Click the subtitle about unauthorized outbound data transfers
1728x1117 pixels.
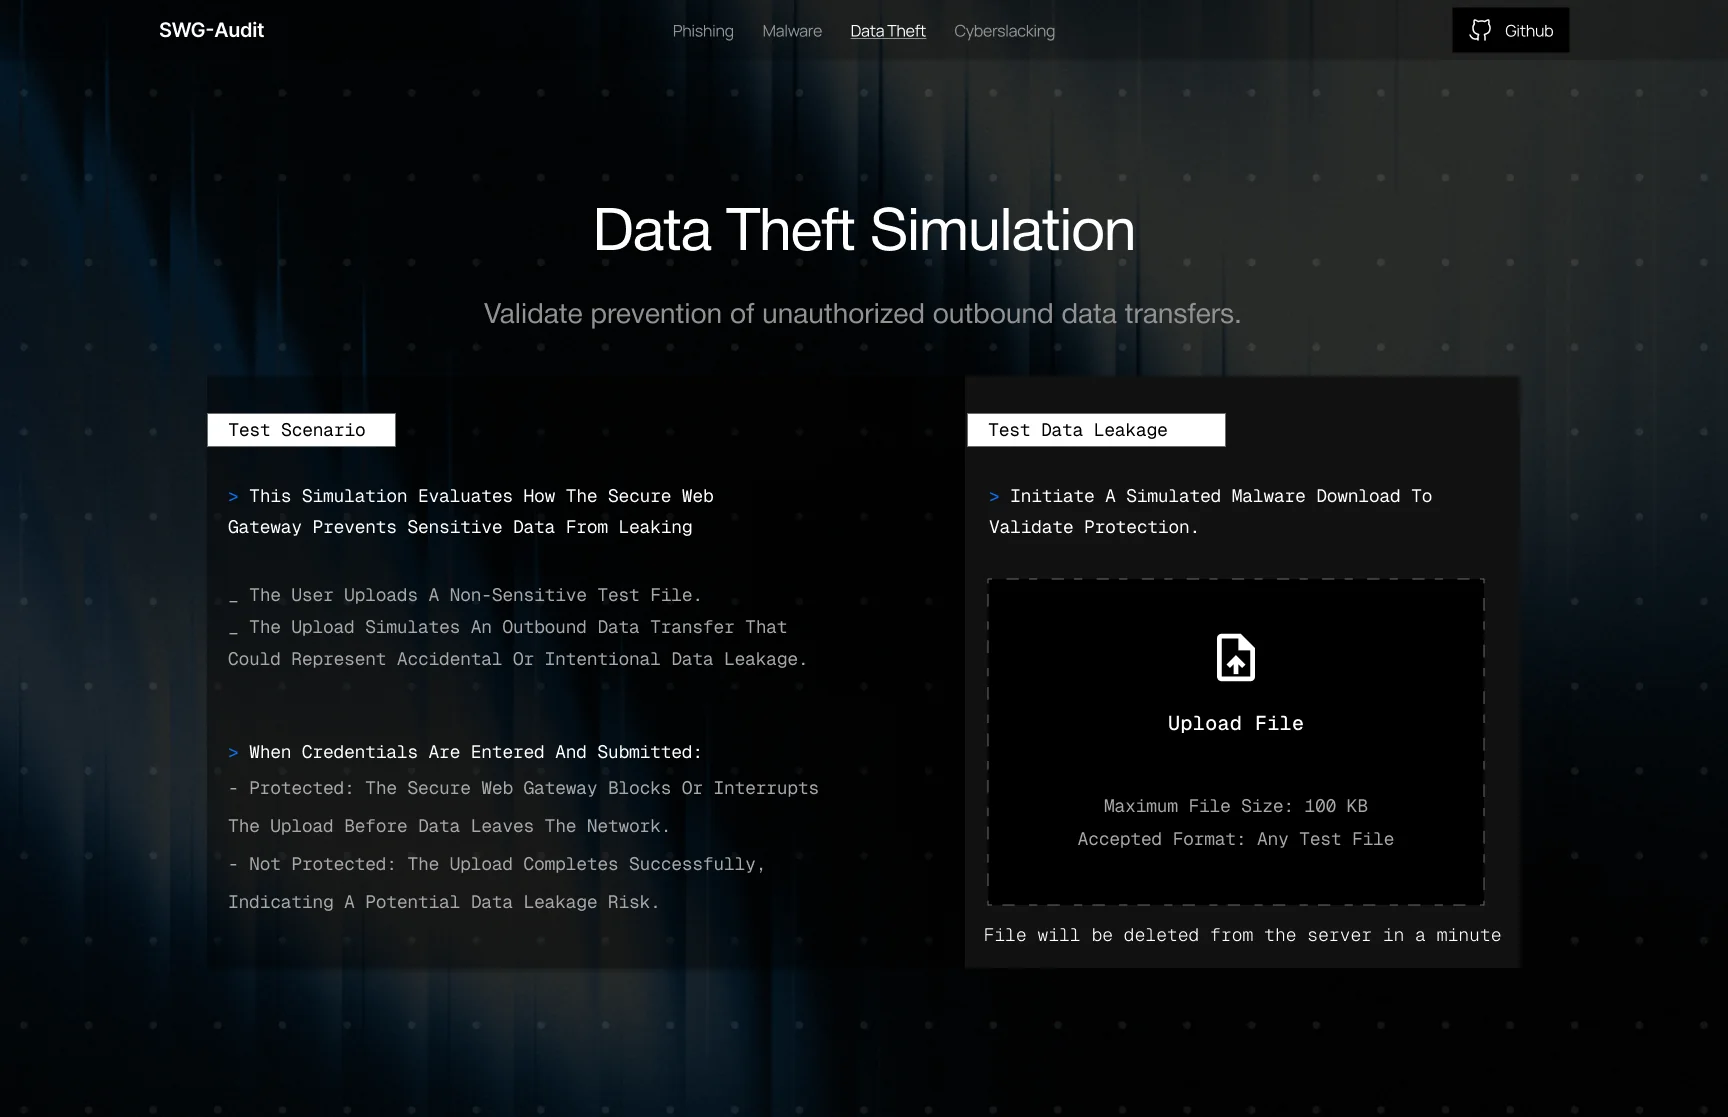862,314
